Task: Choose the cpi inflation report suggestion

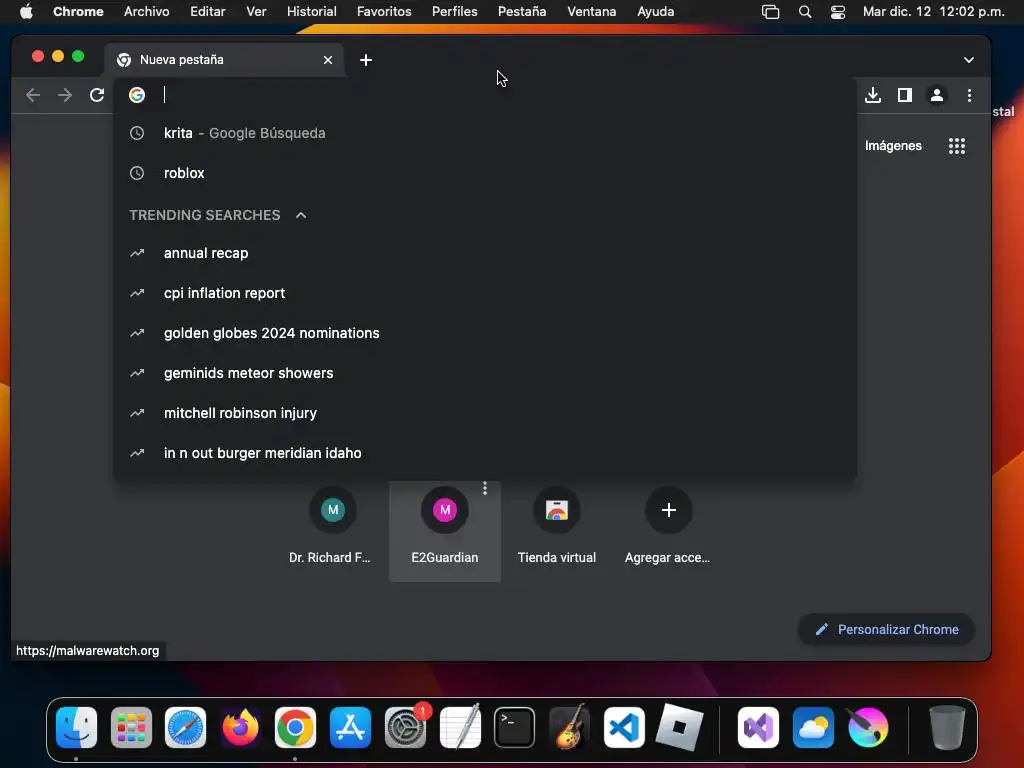Action: click(x=485, y=293)
